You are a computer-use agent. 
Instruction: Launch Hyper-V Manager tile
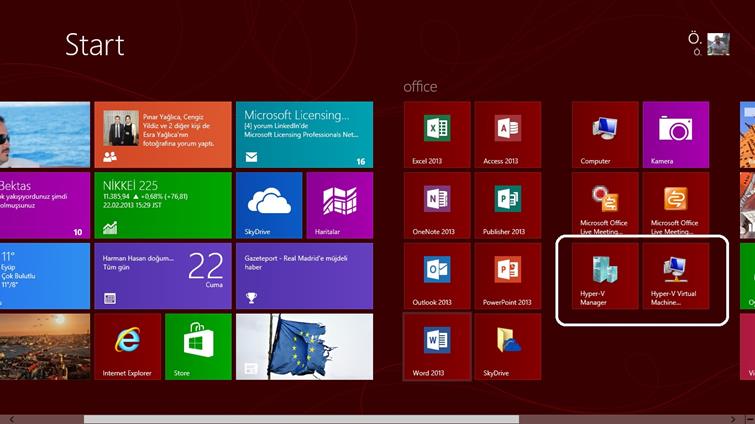[605, 276]
